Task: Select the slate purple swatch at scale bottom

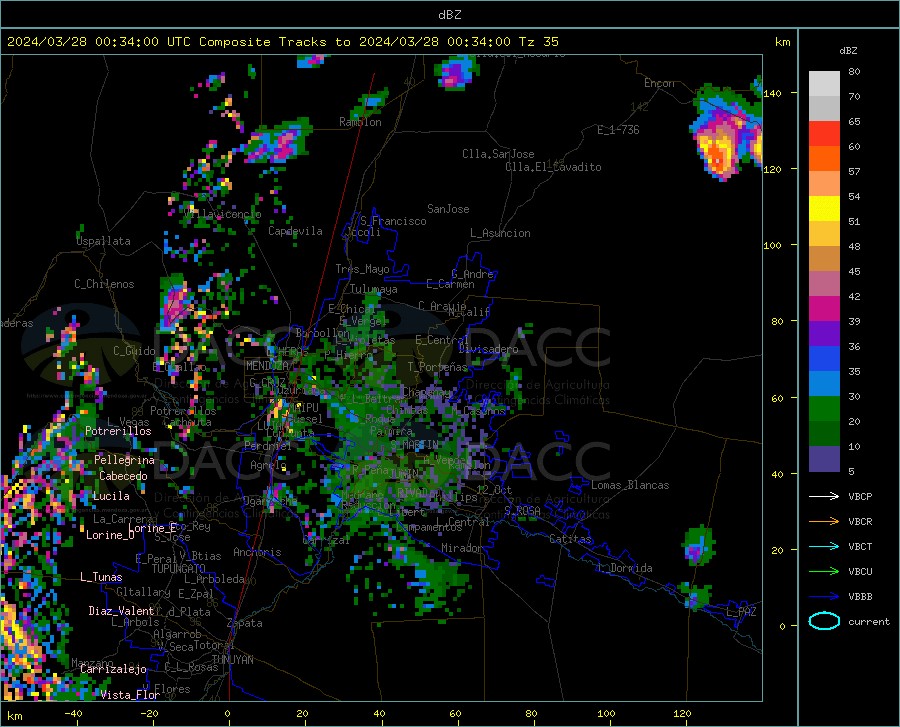Action: (824, 459)
